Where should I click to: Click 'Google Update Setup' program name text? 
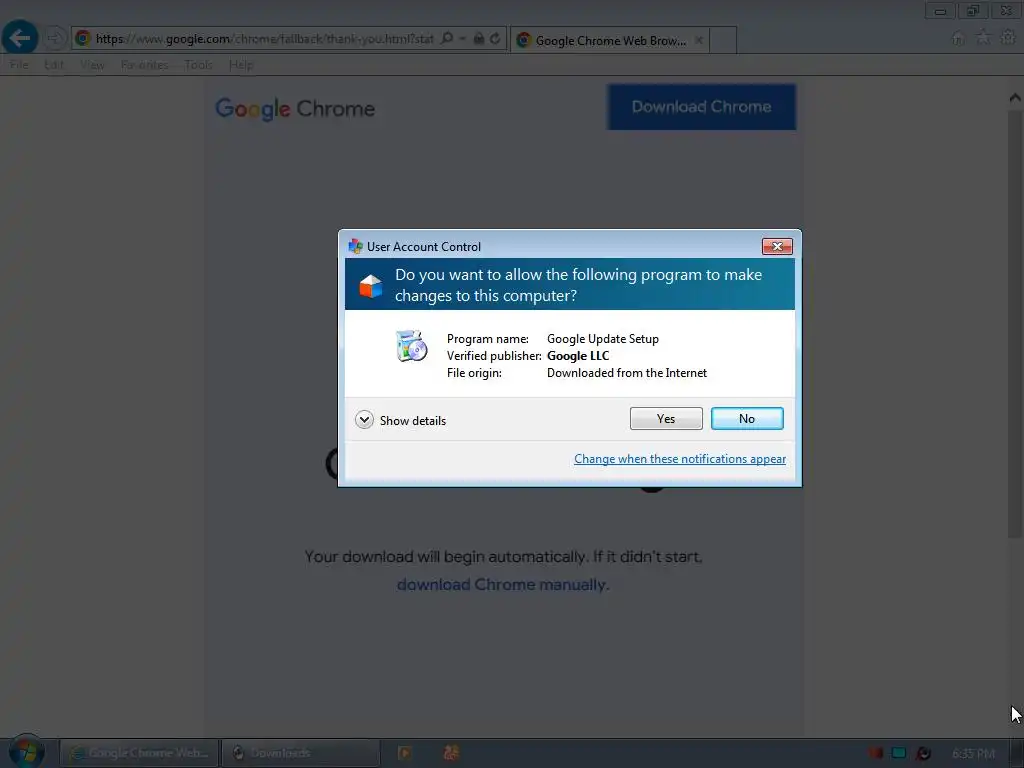click(603, 339)
